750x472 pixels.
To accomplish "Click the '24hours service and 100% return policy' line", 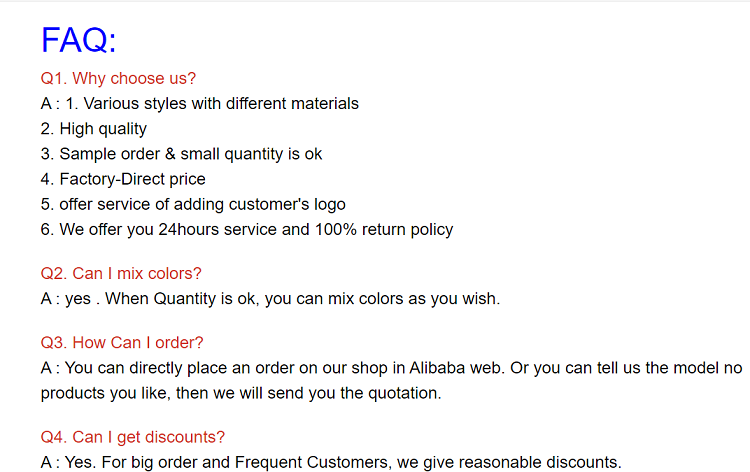I will [x=247, y=230].
